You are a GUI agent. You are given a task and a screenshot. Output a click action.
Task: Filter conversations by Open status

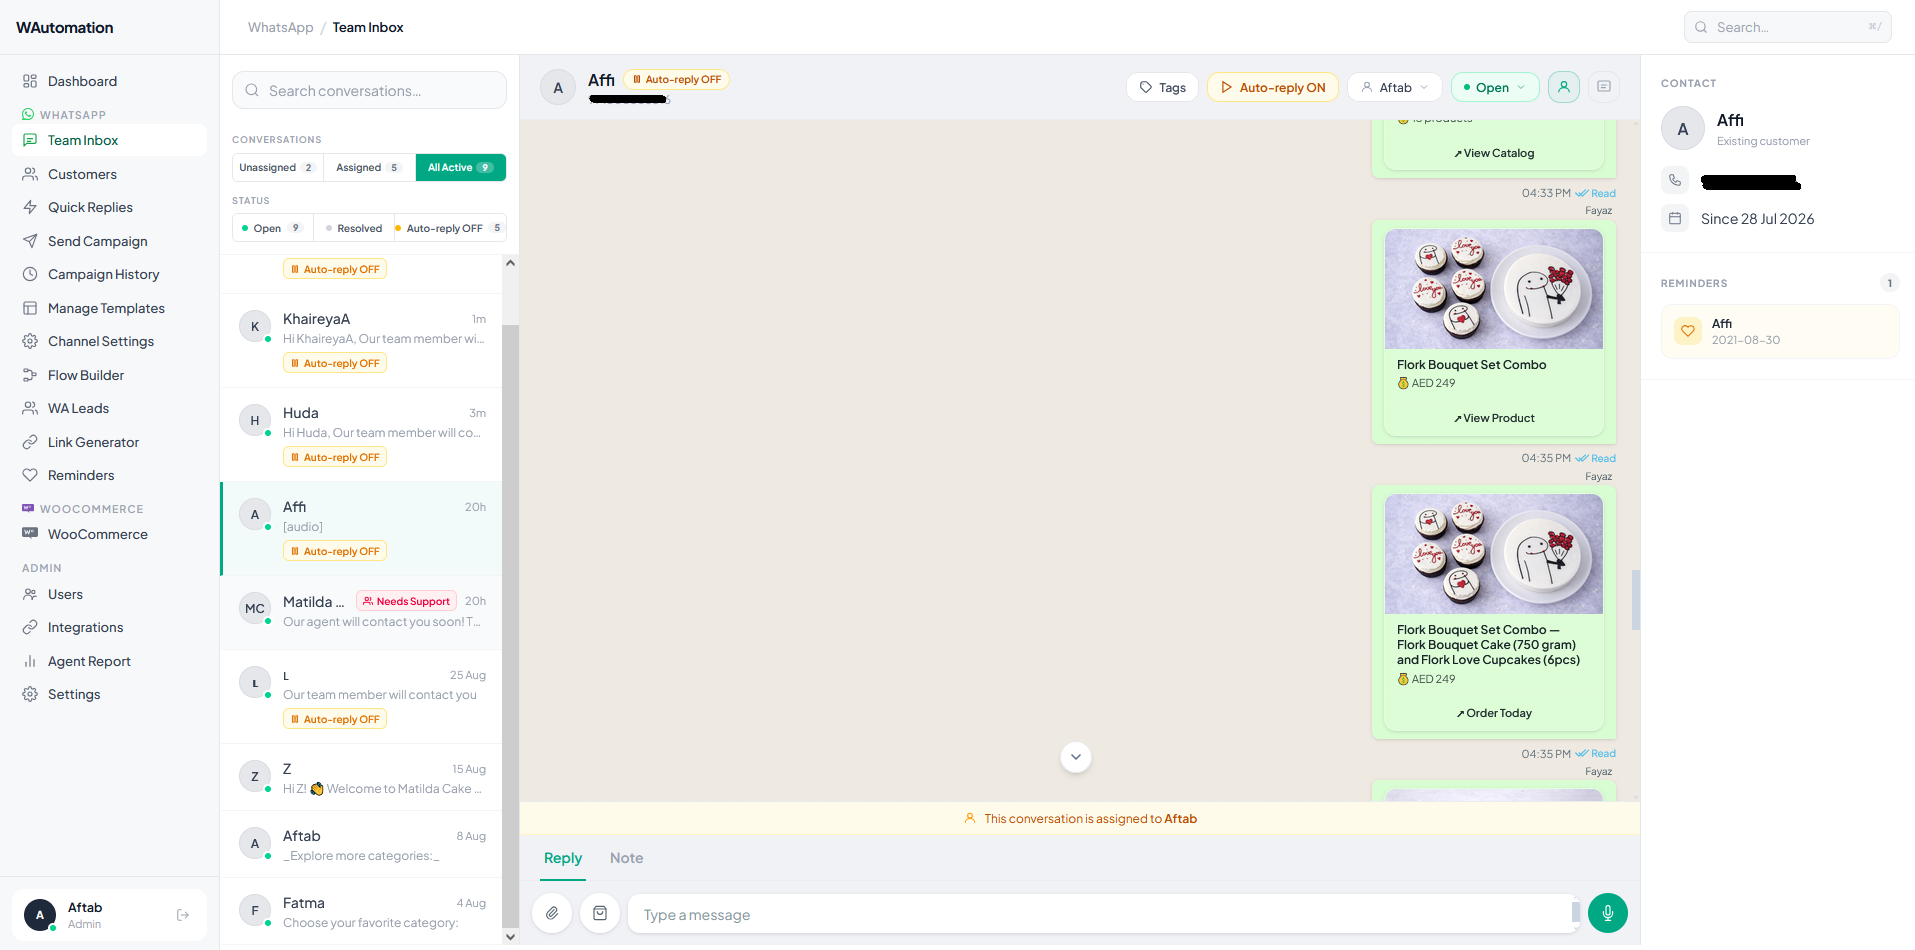click(x=272, y=228)
